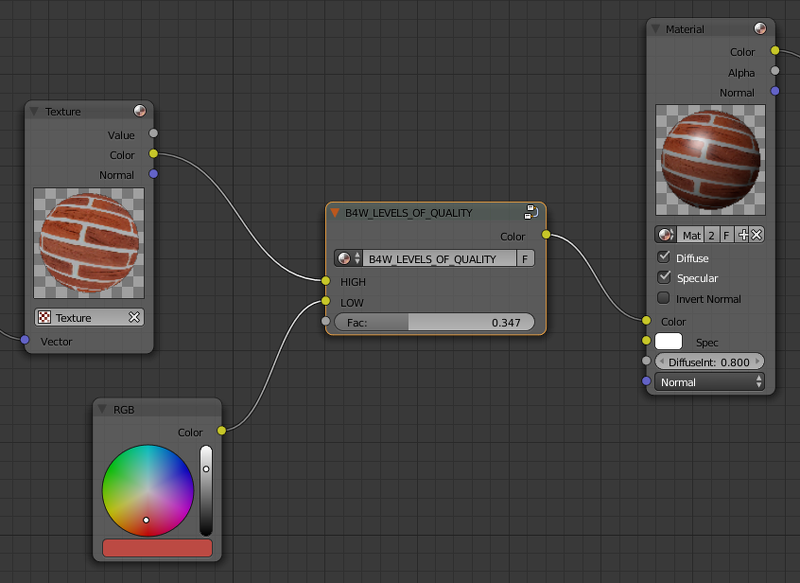The height and width of the screenshot is (583, 800).
Task: Click Material node DiffuseInt input socket
Action: coord(646,361)
